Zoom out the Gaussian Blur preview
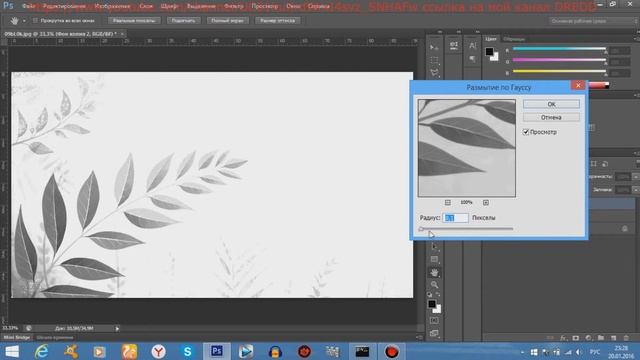640x360 pixels. (x=448, y=202)
